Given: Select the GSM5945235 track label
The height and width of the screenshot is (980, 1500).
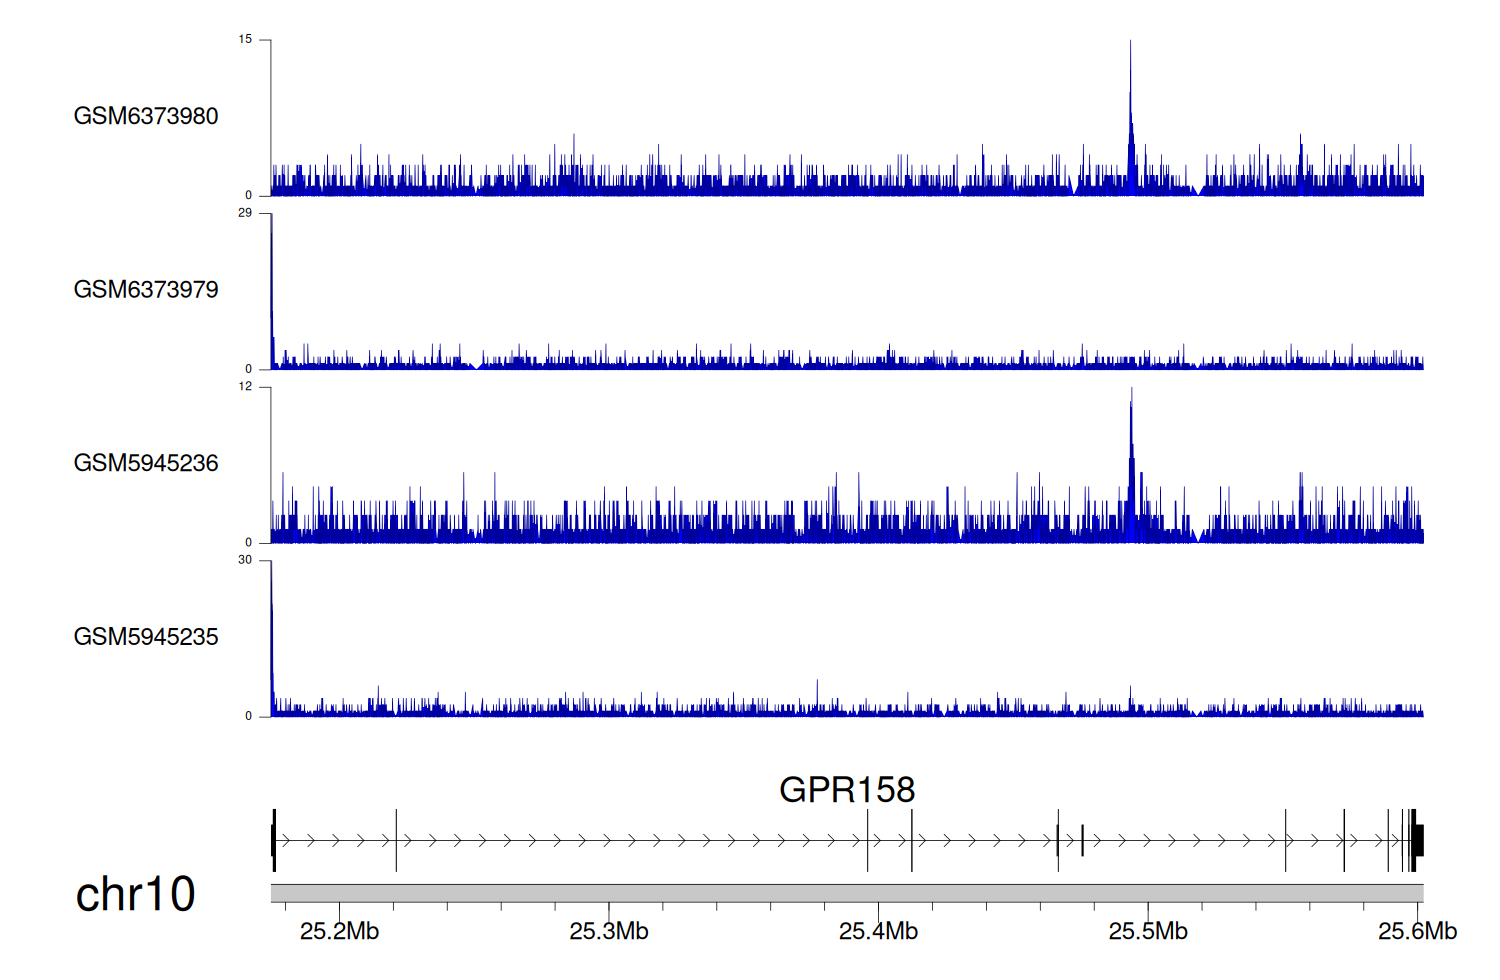Looking at the screenshot, I should 146,637.
